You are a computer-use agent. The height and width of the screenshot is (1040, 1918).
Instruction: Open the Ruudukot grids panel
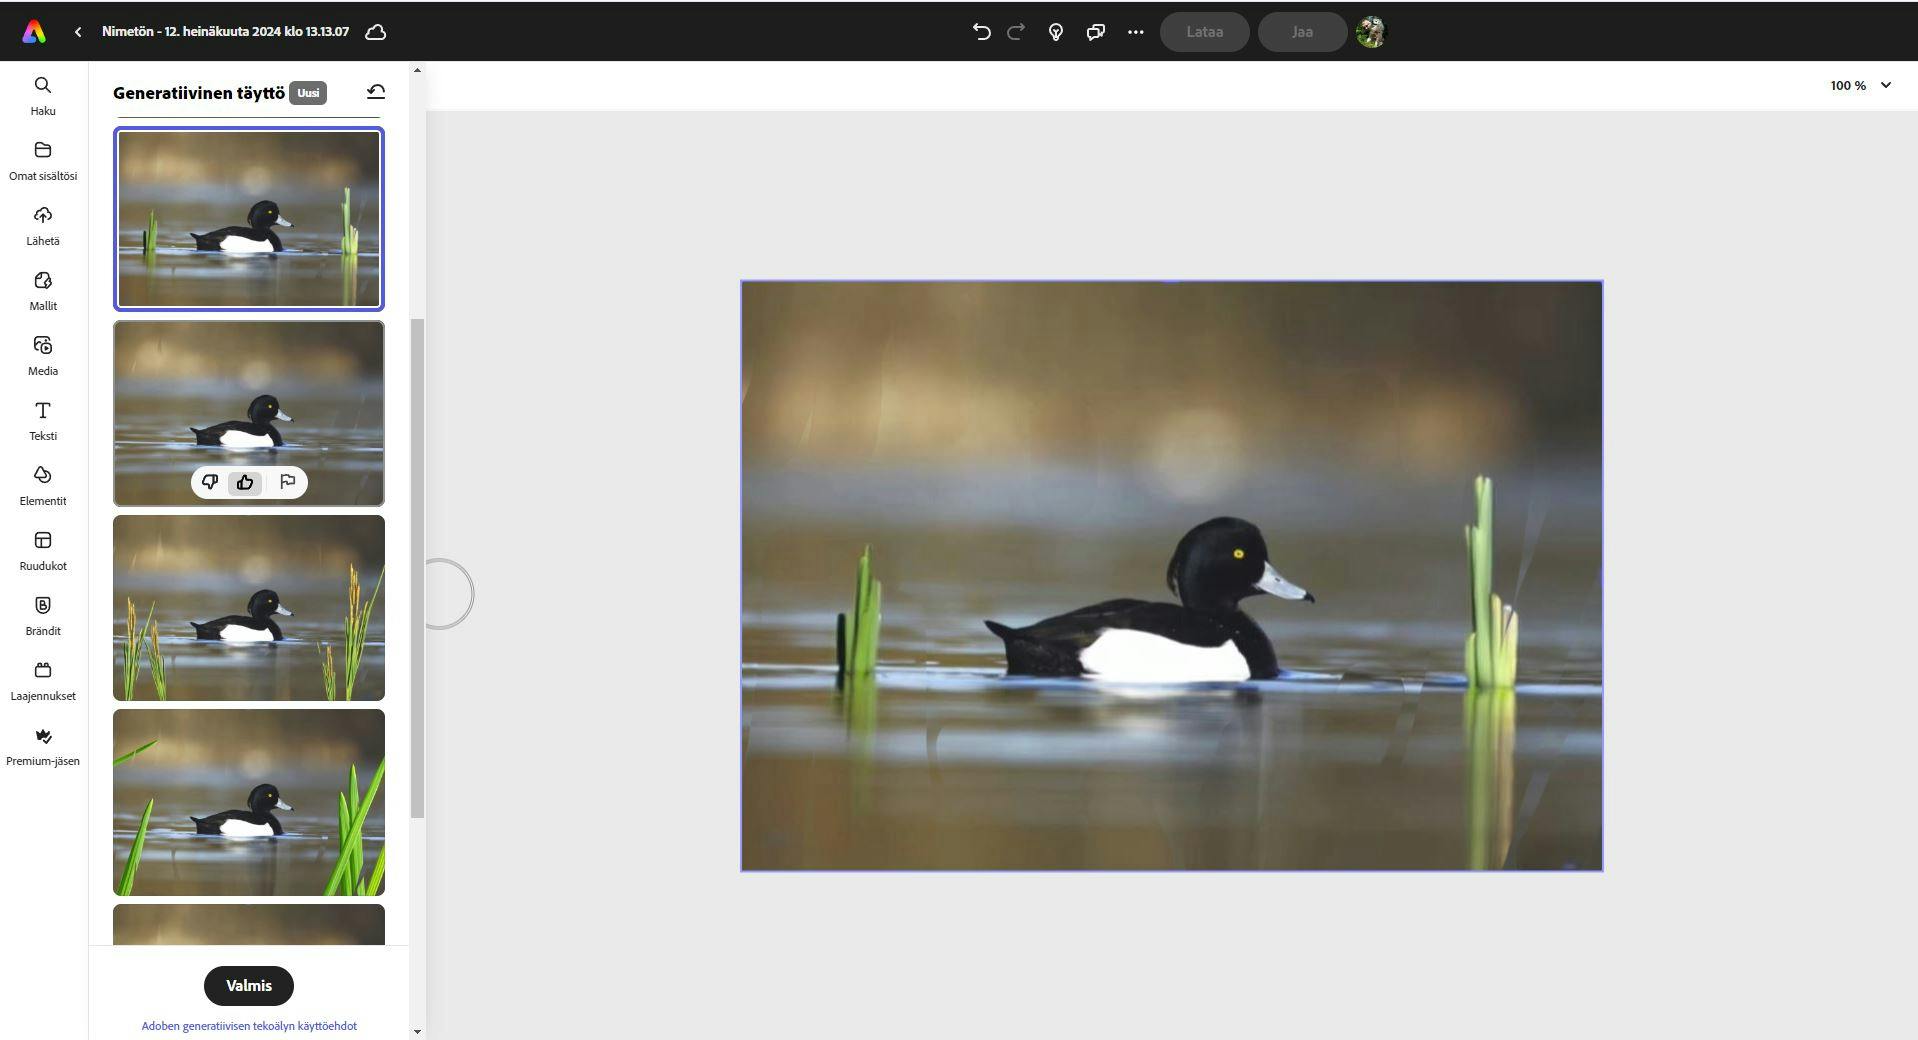43,551
